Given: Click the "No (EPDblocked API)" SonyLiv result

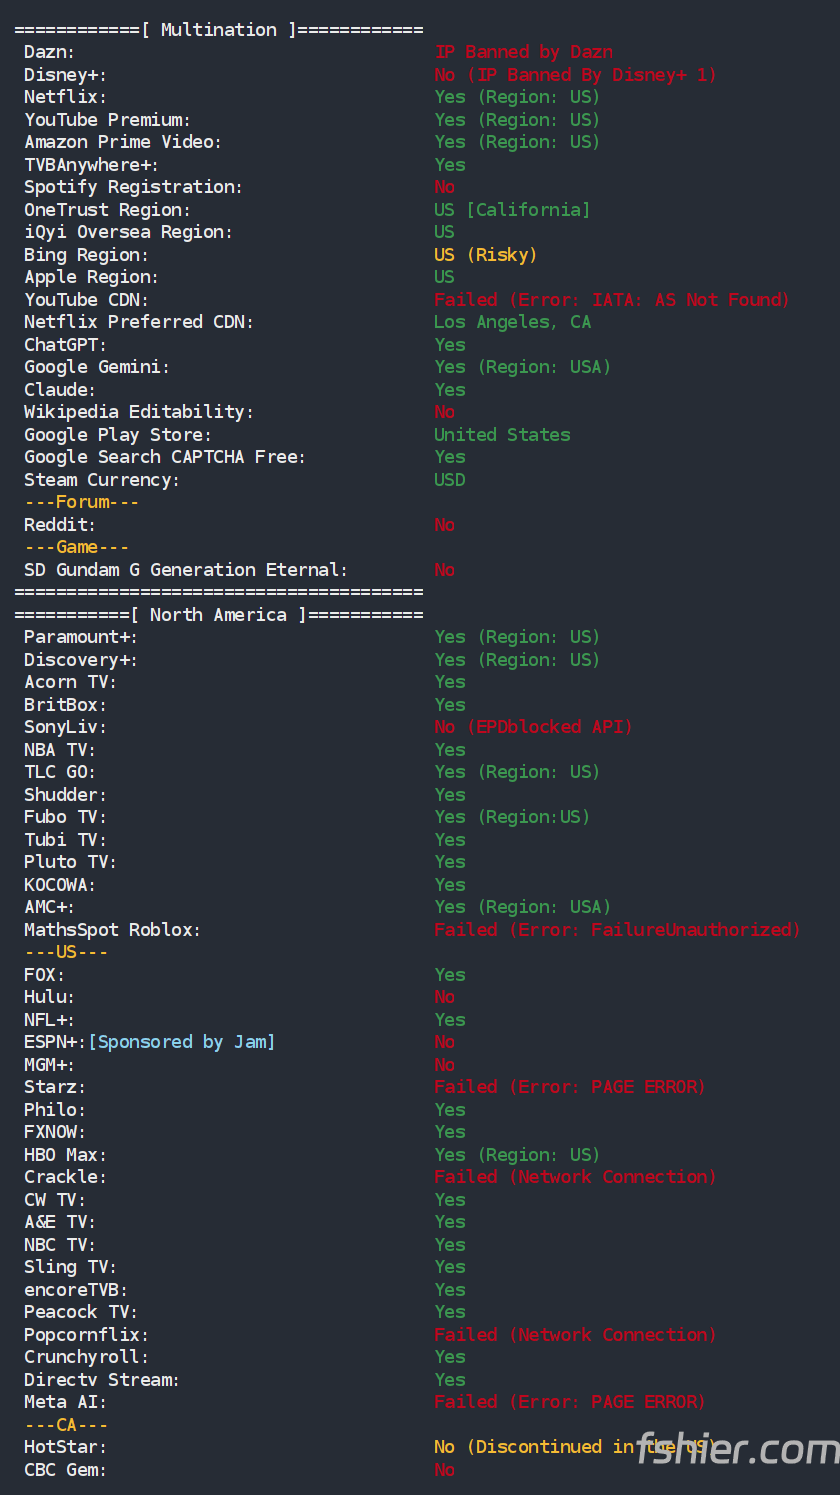Looking at the screenshot, I should [533, 727].
